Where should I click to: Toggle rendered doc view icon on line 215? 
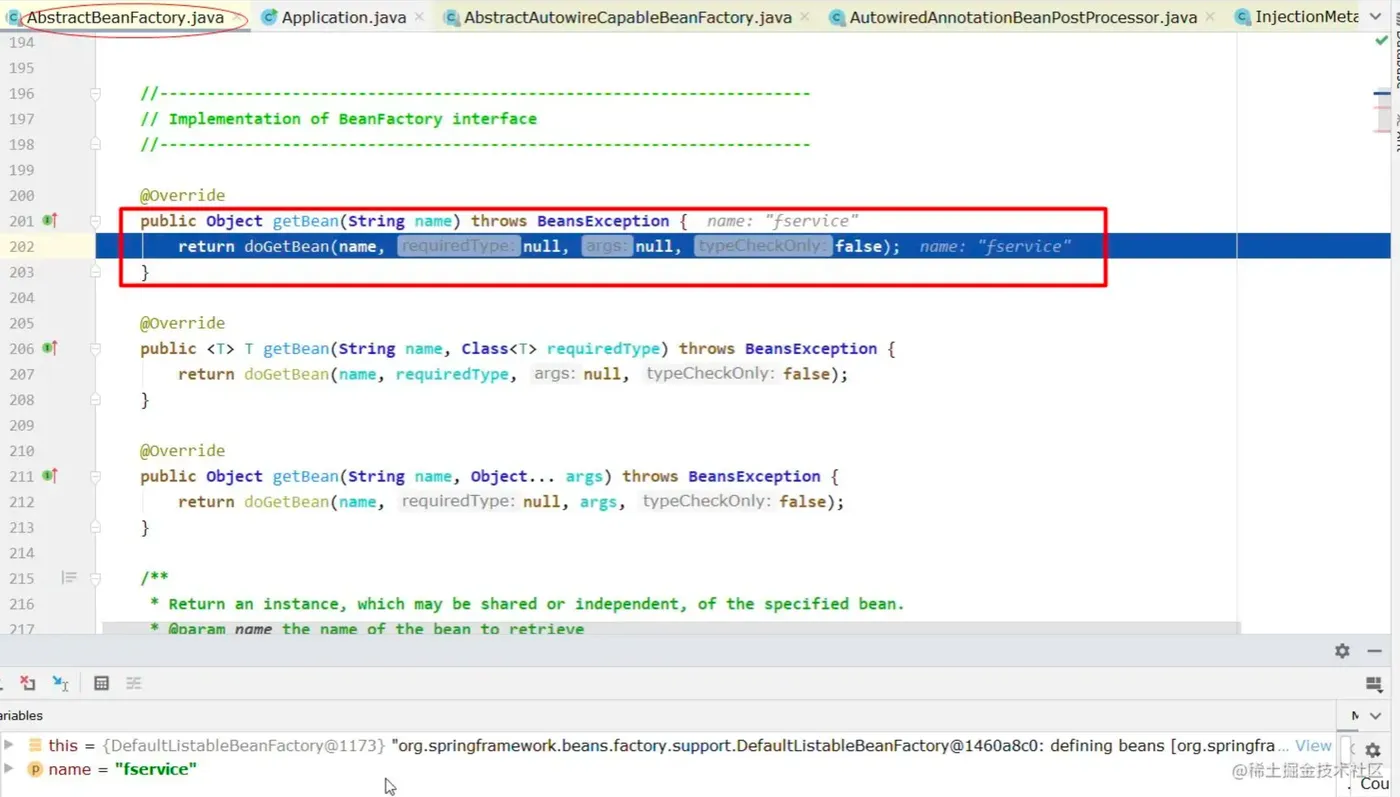[69, 577]
